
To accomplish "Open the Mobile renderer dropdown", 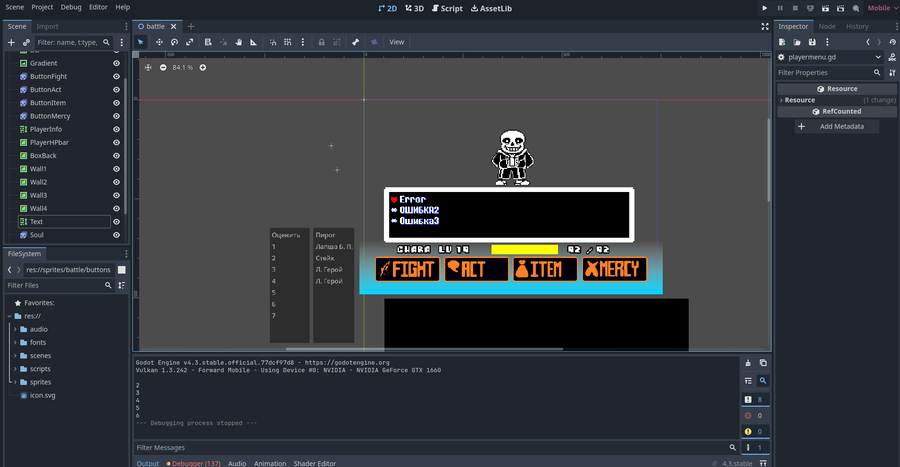I will click(882, 8).
